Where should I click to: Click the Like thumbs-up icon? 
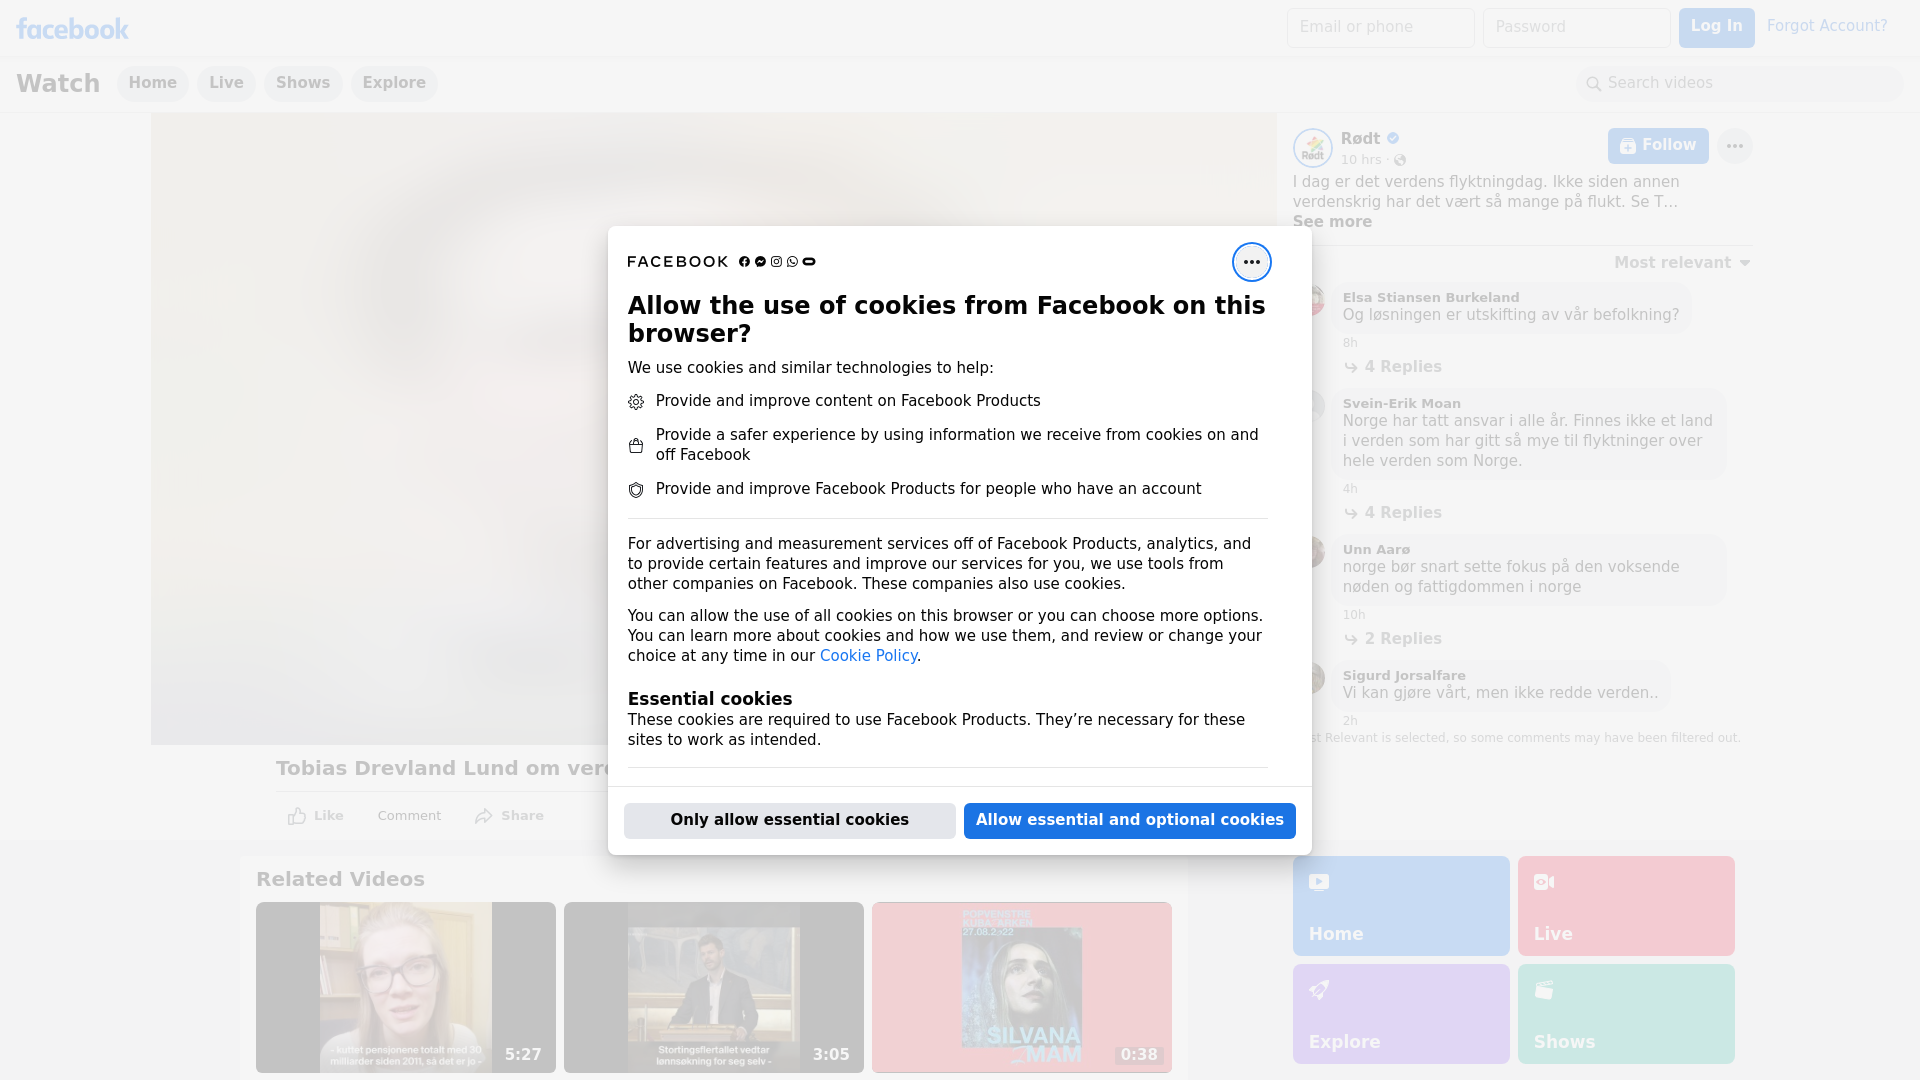pos(297,816)
